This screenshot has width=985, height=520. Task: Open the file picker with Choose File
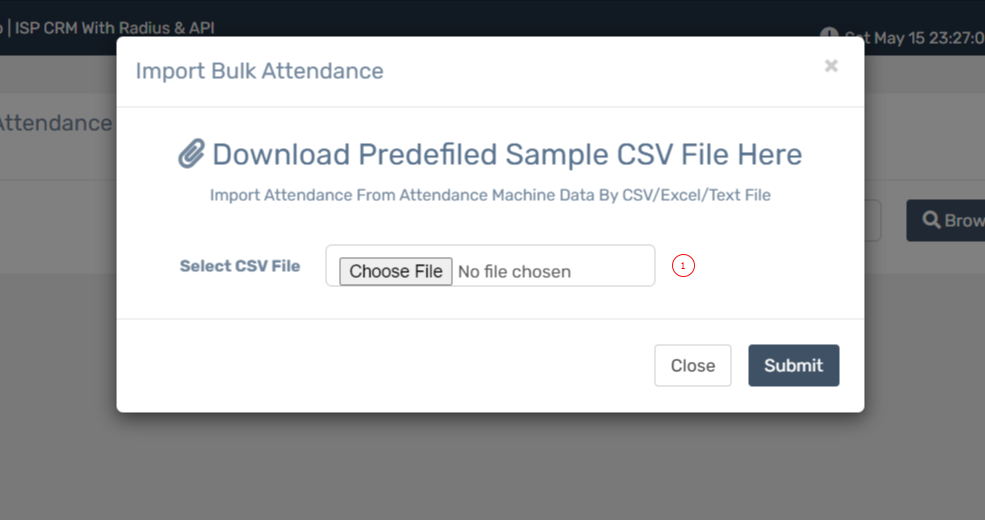point(396,271)
